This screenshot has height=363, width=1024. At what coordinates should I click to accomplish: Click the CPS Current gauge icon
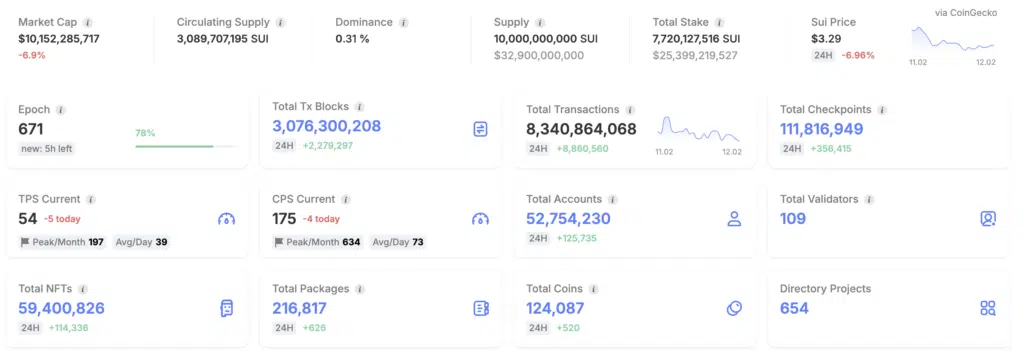[480, 219]
